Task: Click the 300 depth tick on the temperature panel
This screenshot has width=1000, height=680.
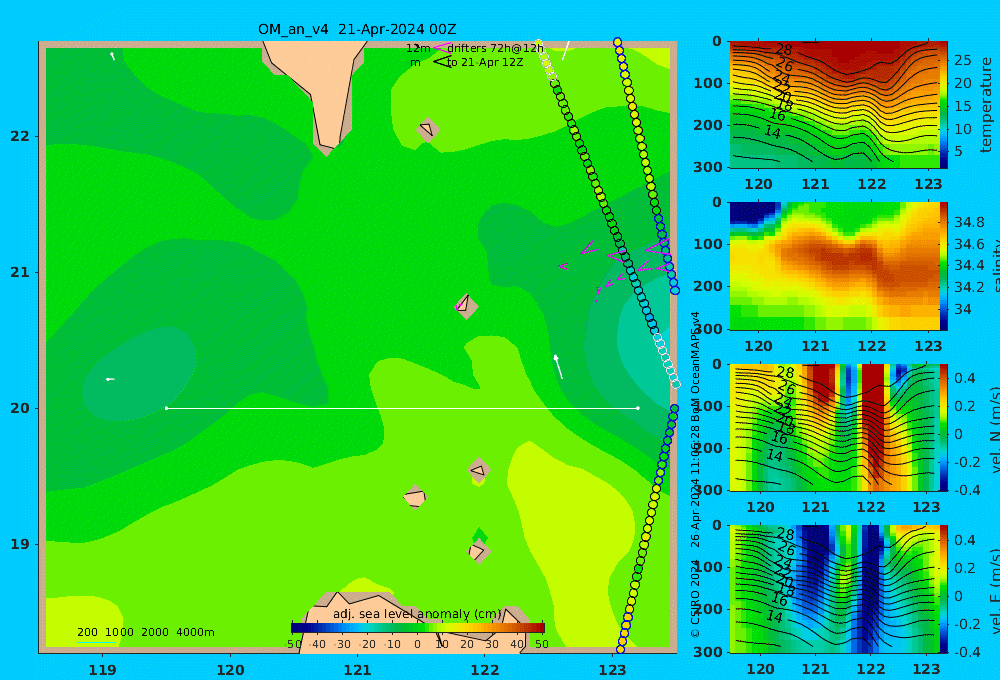Action: pyautogui.click(x=710, y=167)
